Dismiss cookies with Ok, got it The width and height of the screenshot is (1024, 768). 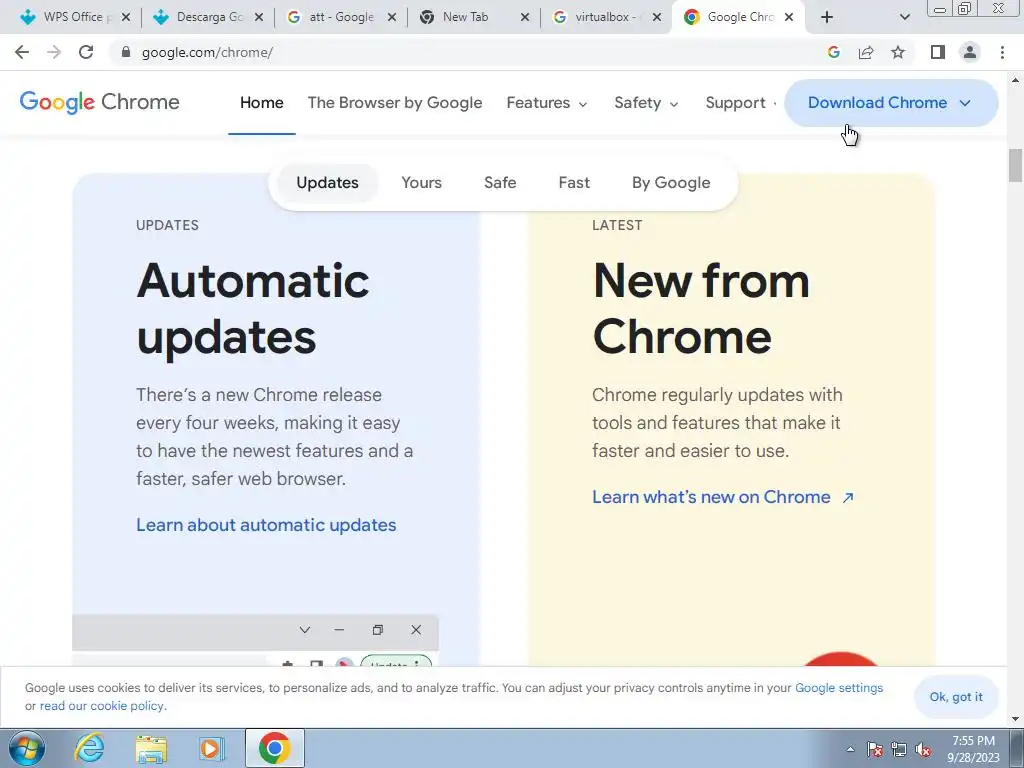click(x=956, y=697)
